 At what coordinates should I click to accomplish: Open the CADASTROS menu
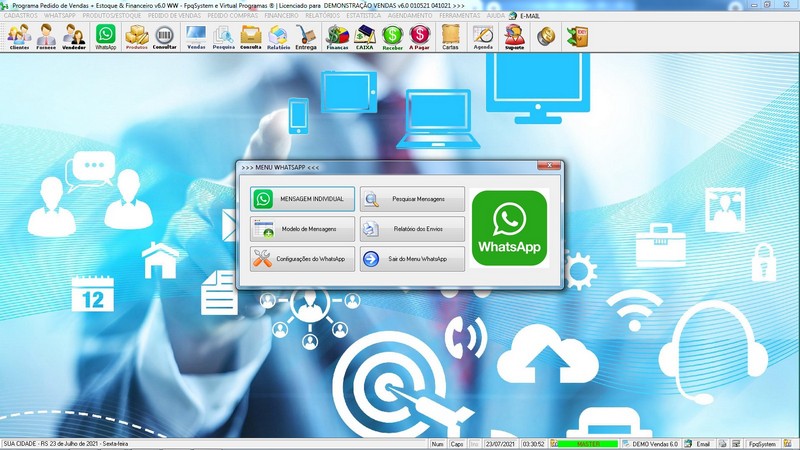[x=20, y=16]
